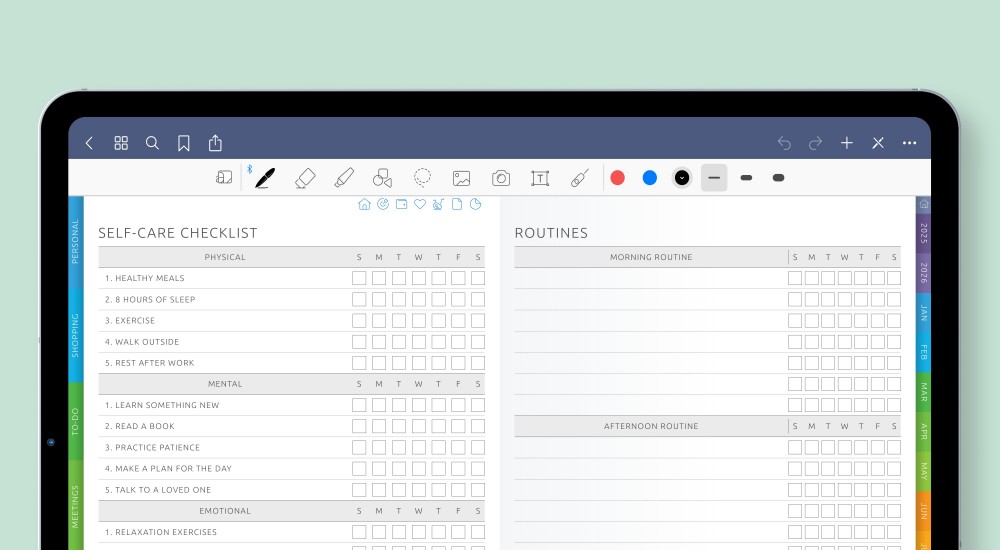
Task: Check Read a Book for Monday
Action: click(x=379, y=426)
